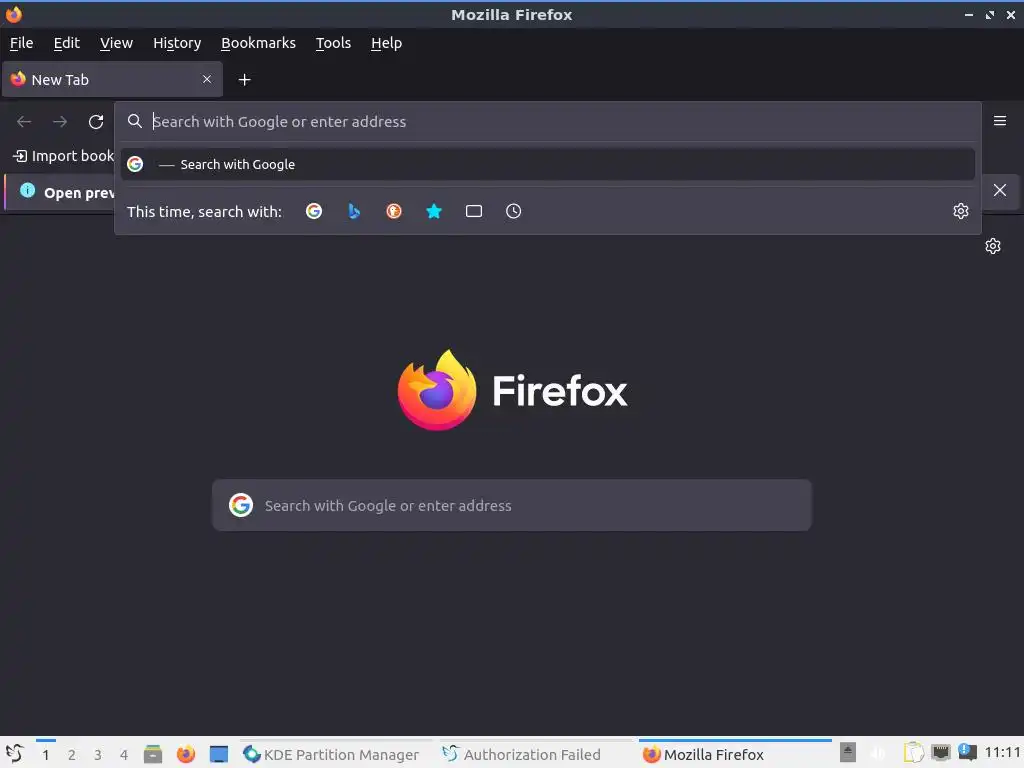Click the page search box
This screenshot has height=768, width=1024.
pos(512,505)
